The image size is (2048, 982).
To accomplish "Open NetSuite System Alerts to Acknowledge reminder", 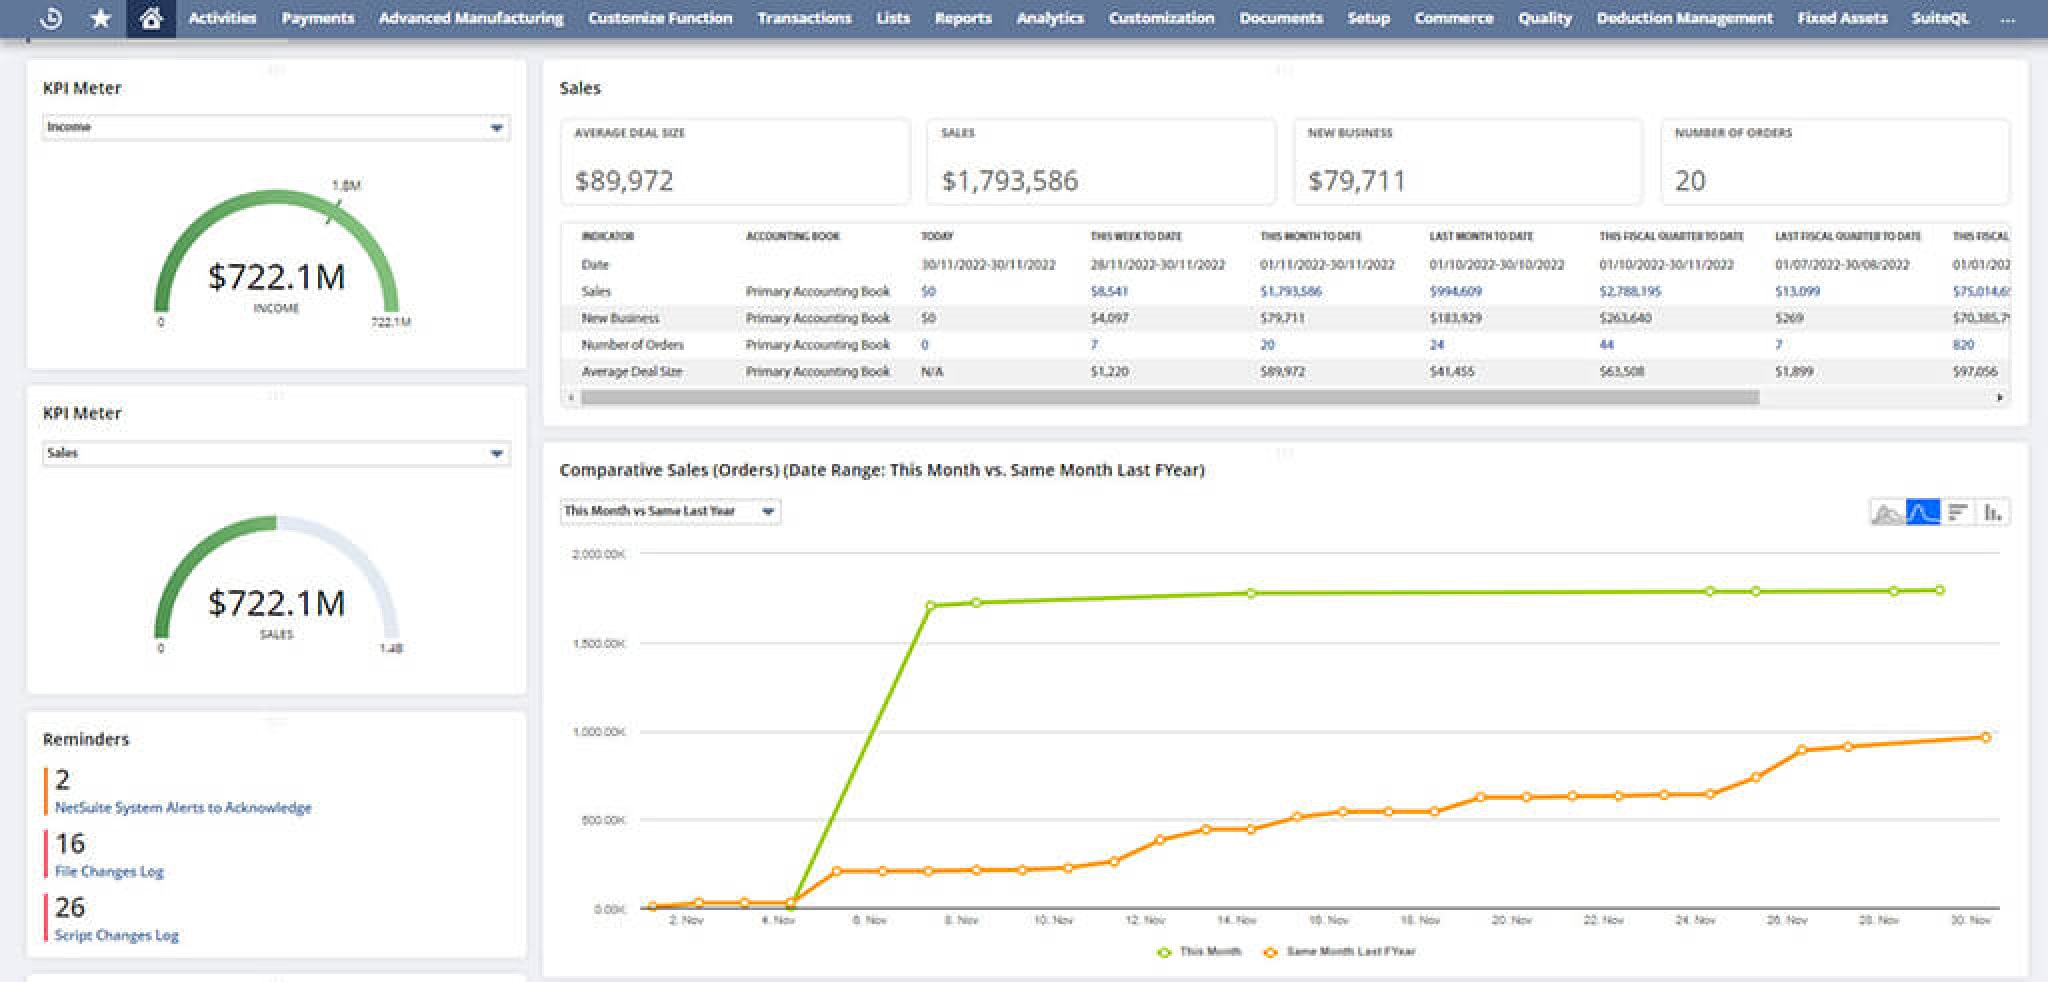I will coord(183,808).
